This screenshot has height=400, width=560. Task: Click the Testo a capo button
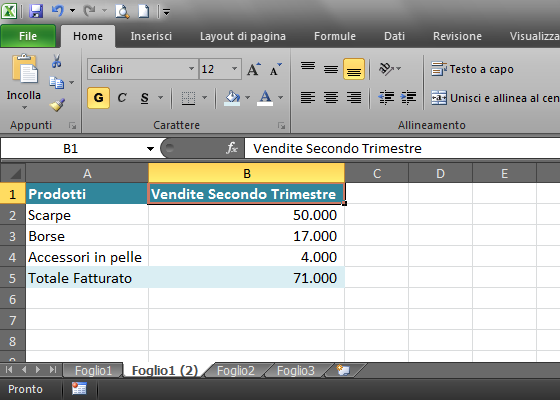[x=472, y=69]
